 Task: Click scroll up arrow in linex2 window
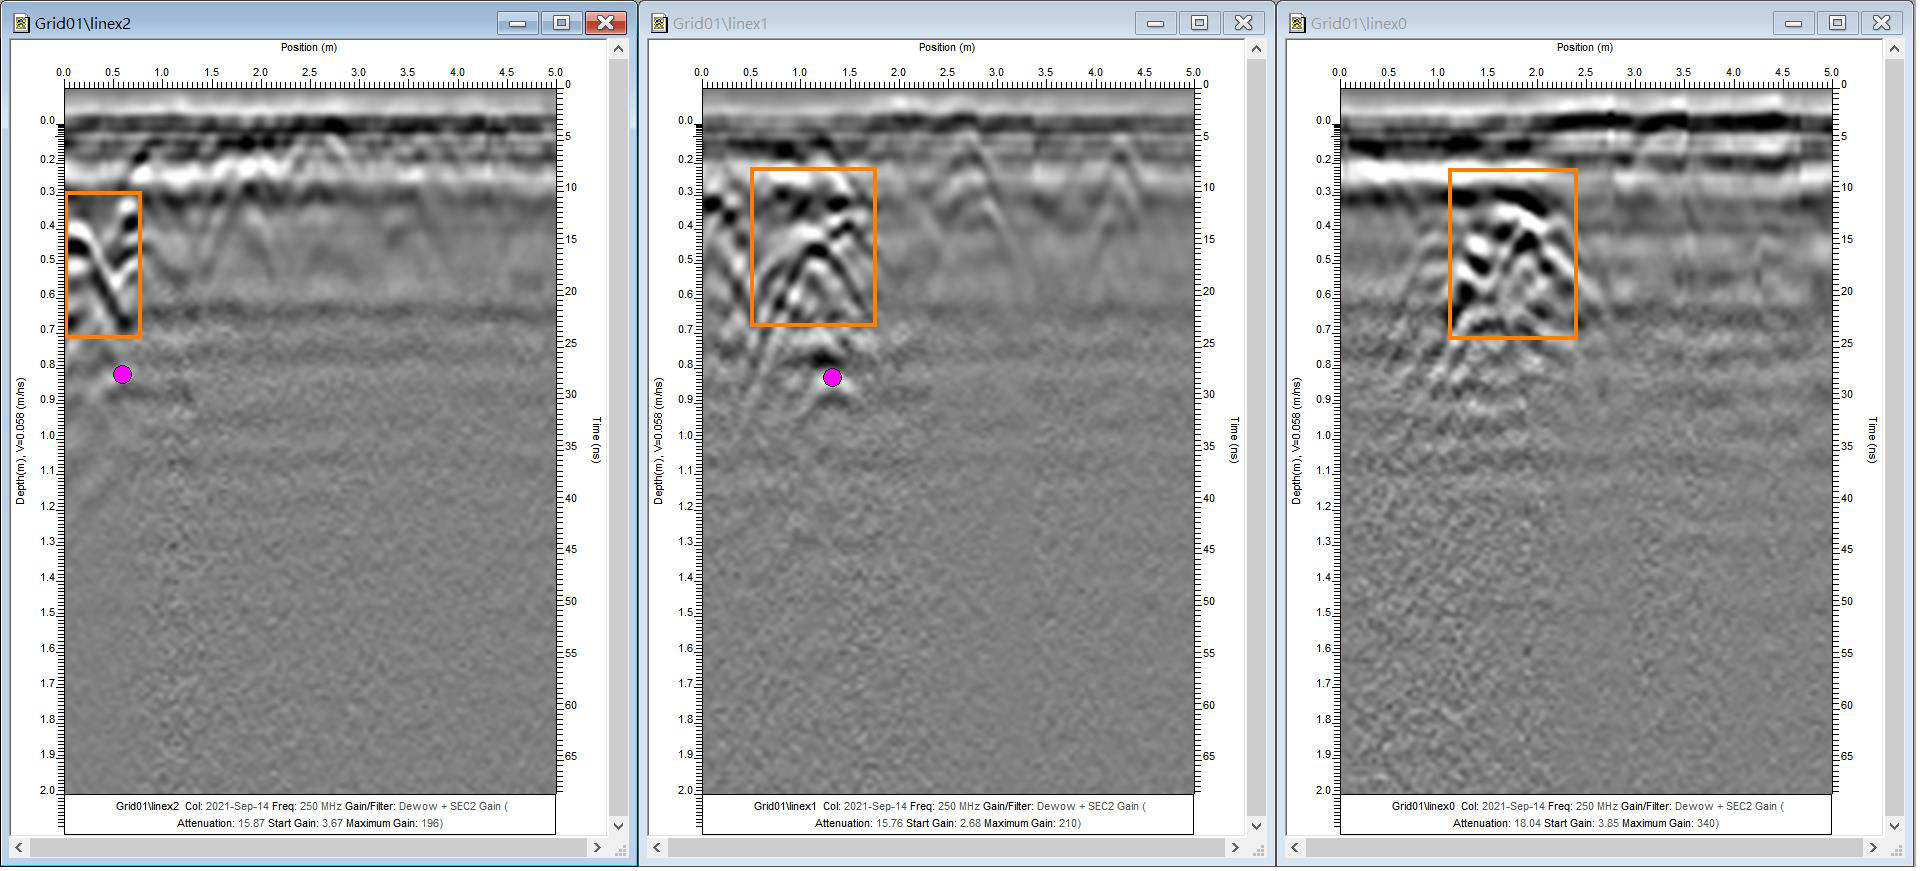(618, 49)
